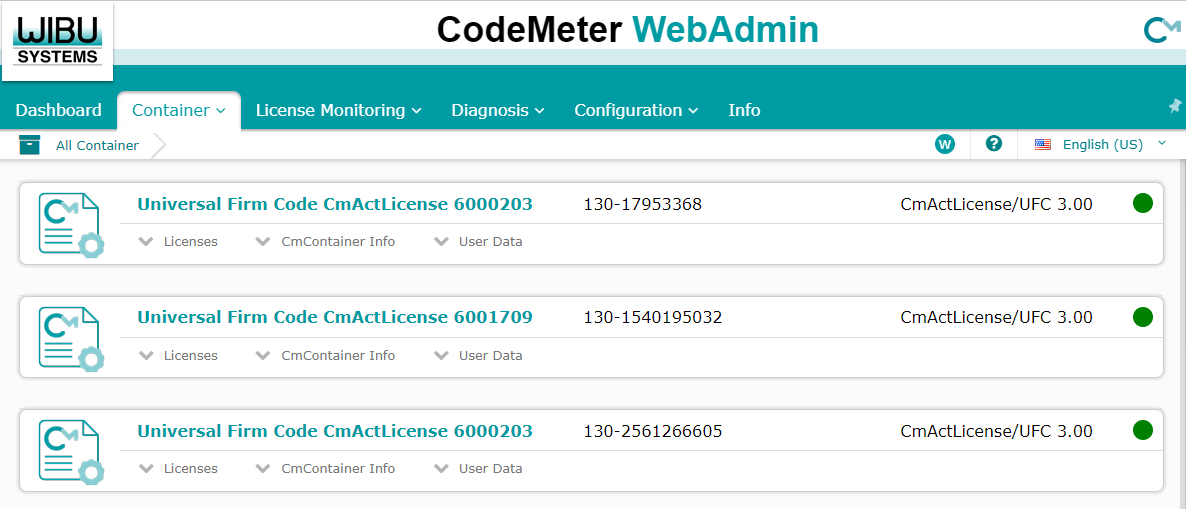This screenshot has width=1186, height=509.
Task: Click green status dot for 130-17953368
Action: point(1142,204)
